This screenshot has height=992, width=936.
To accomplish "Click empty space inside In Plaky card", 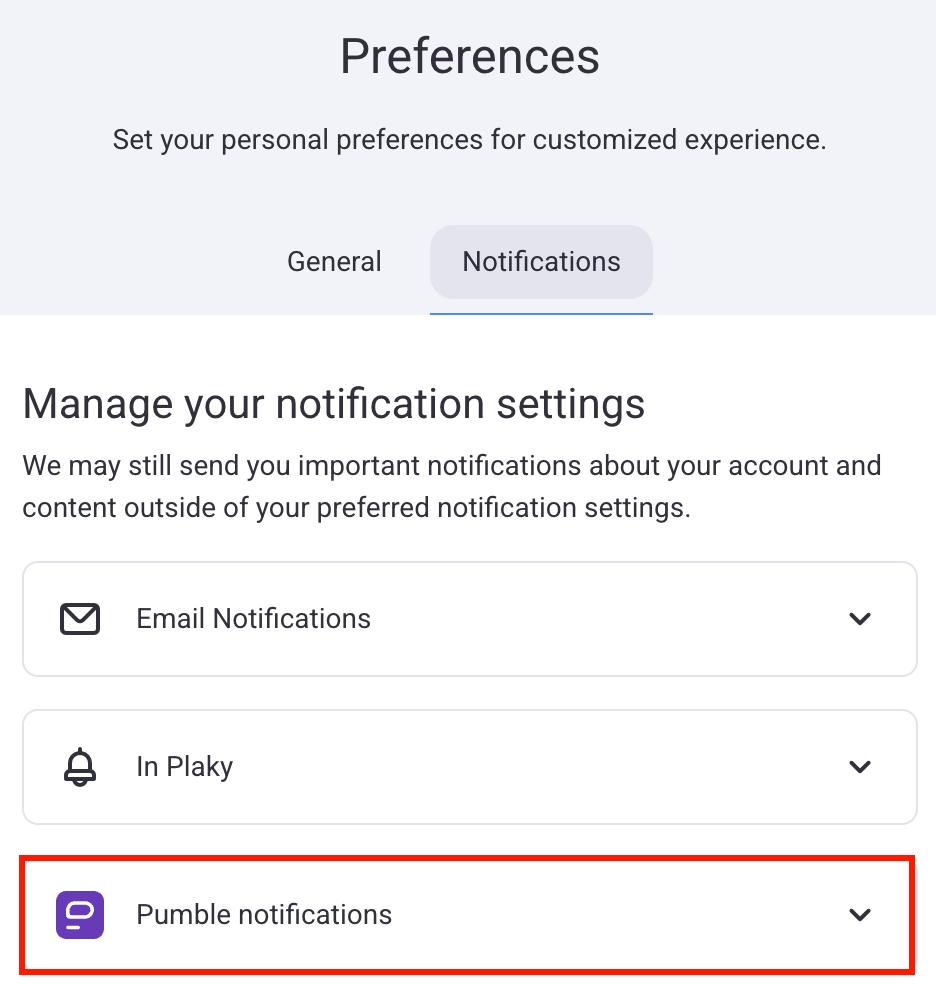I will coord(550,767).
